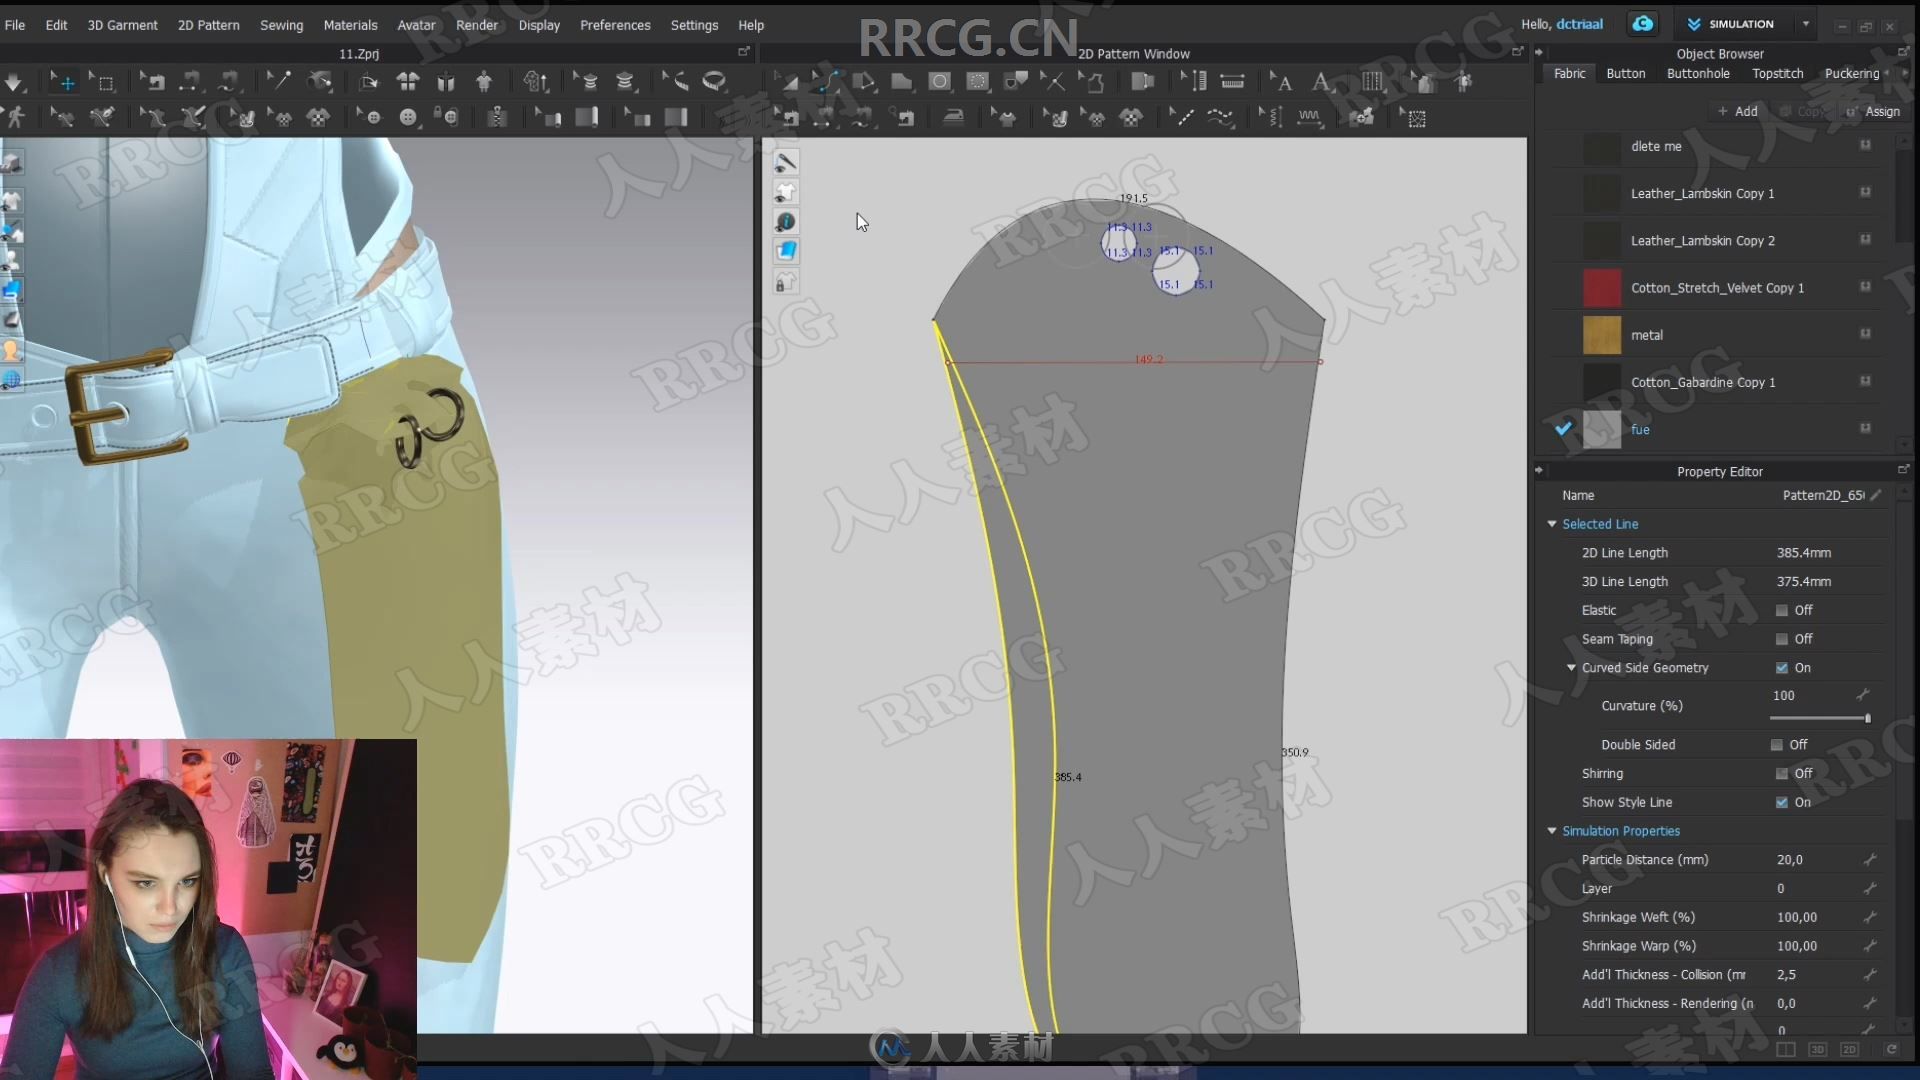The height and width of the screenshot is (1080, 1920).
Task: Toggle Elastic property Off
Action: point(1779,609)
